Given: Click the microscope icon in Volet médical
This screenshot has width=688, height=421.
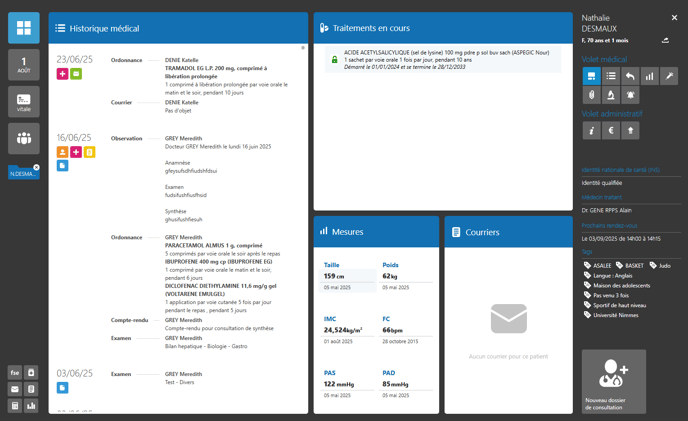Looking at the screenshot, I should 611,95.
